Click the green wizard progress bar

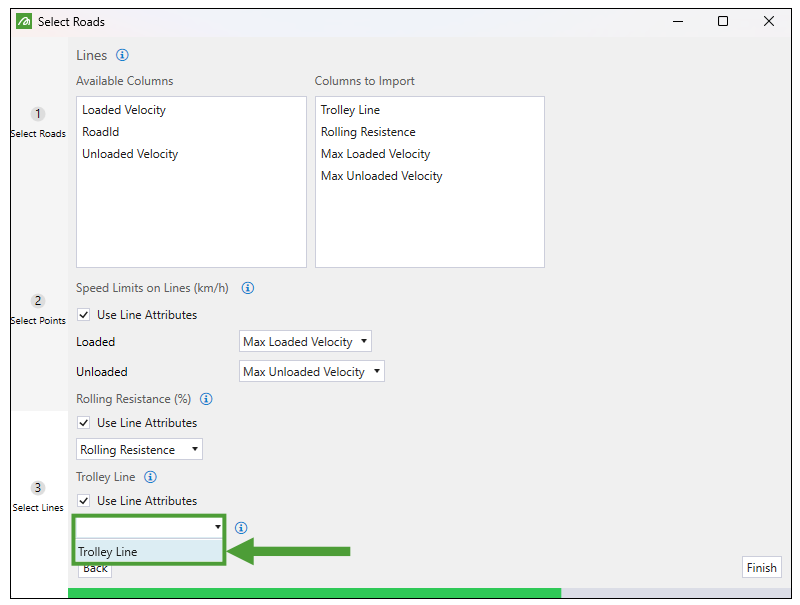[x=314, y=593]
